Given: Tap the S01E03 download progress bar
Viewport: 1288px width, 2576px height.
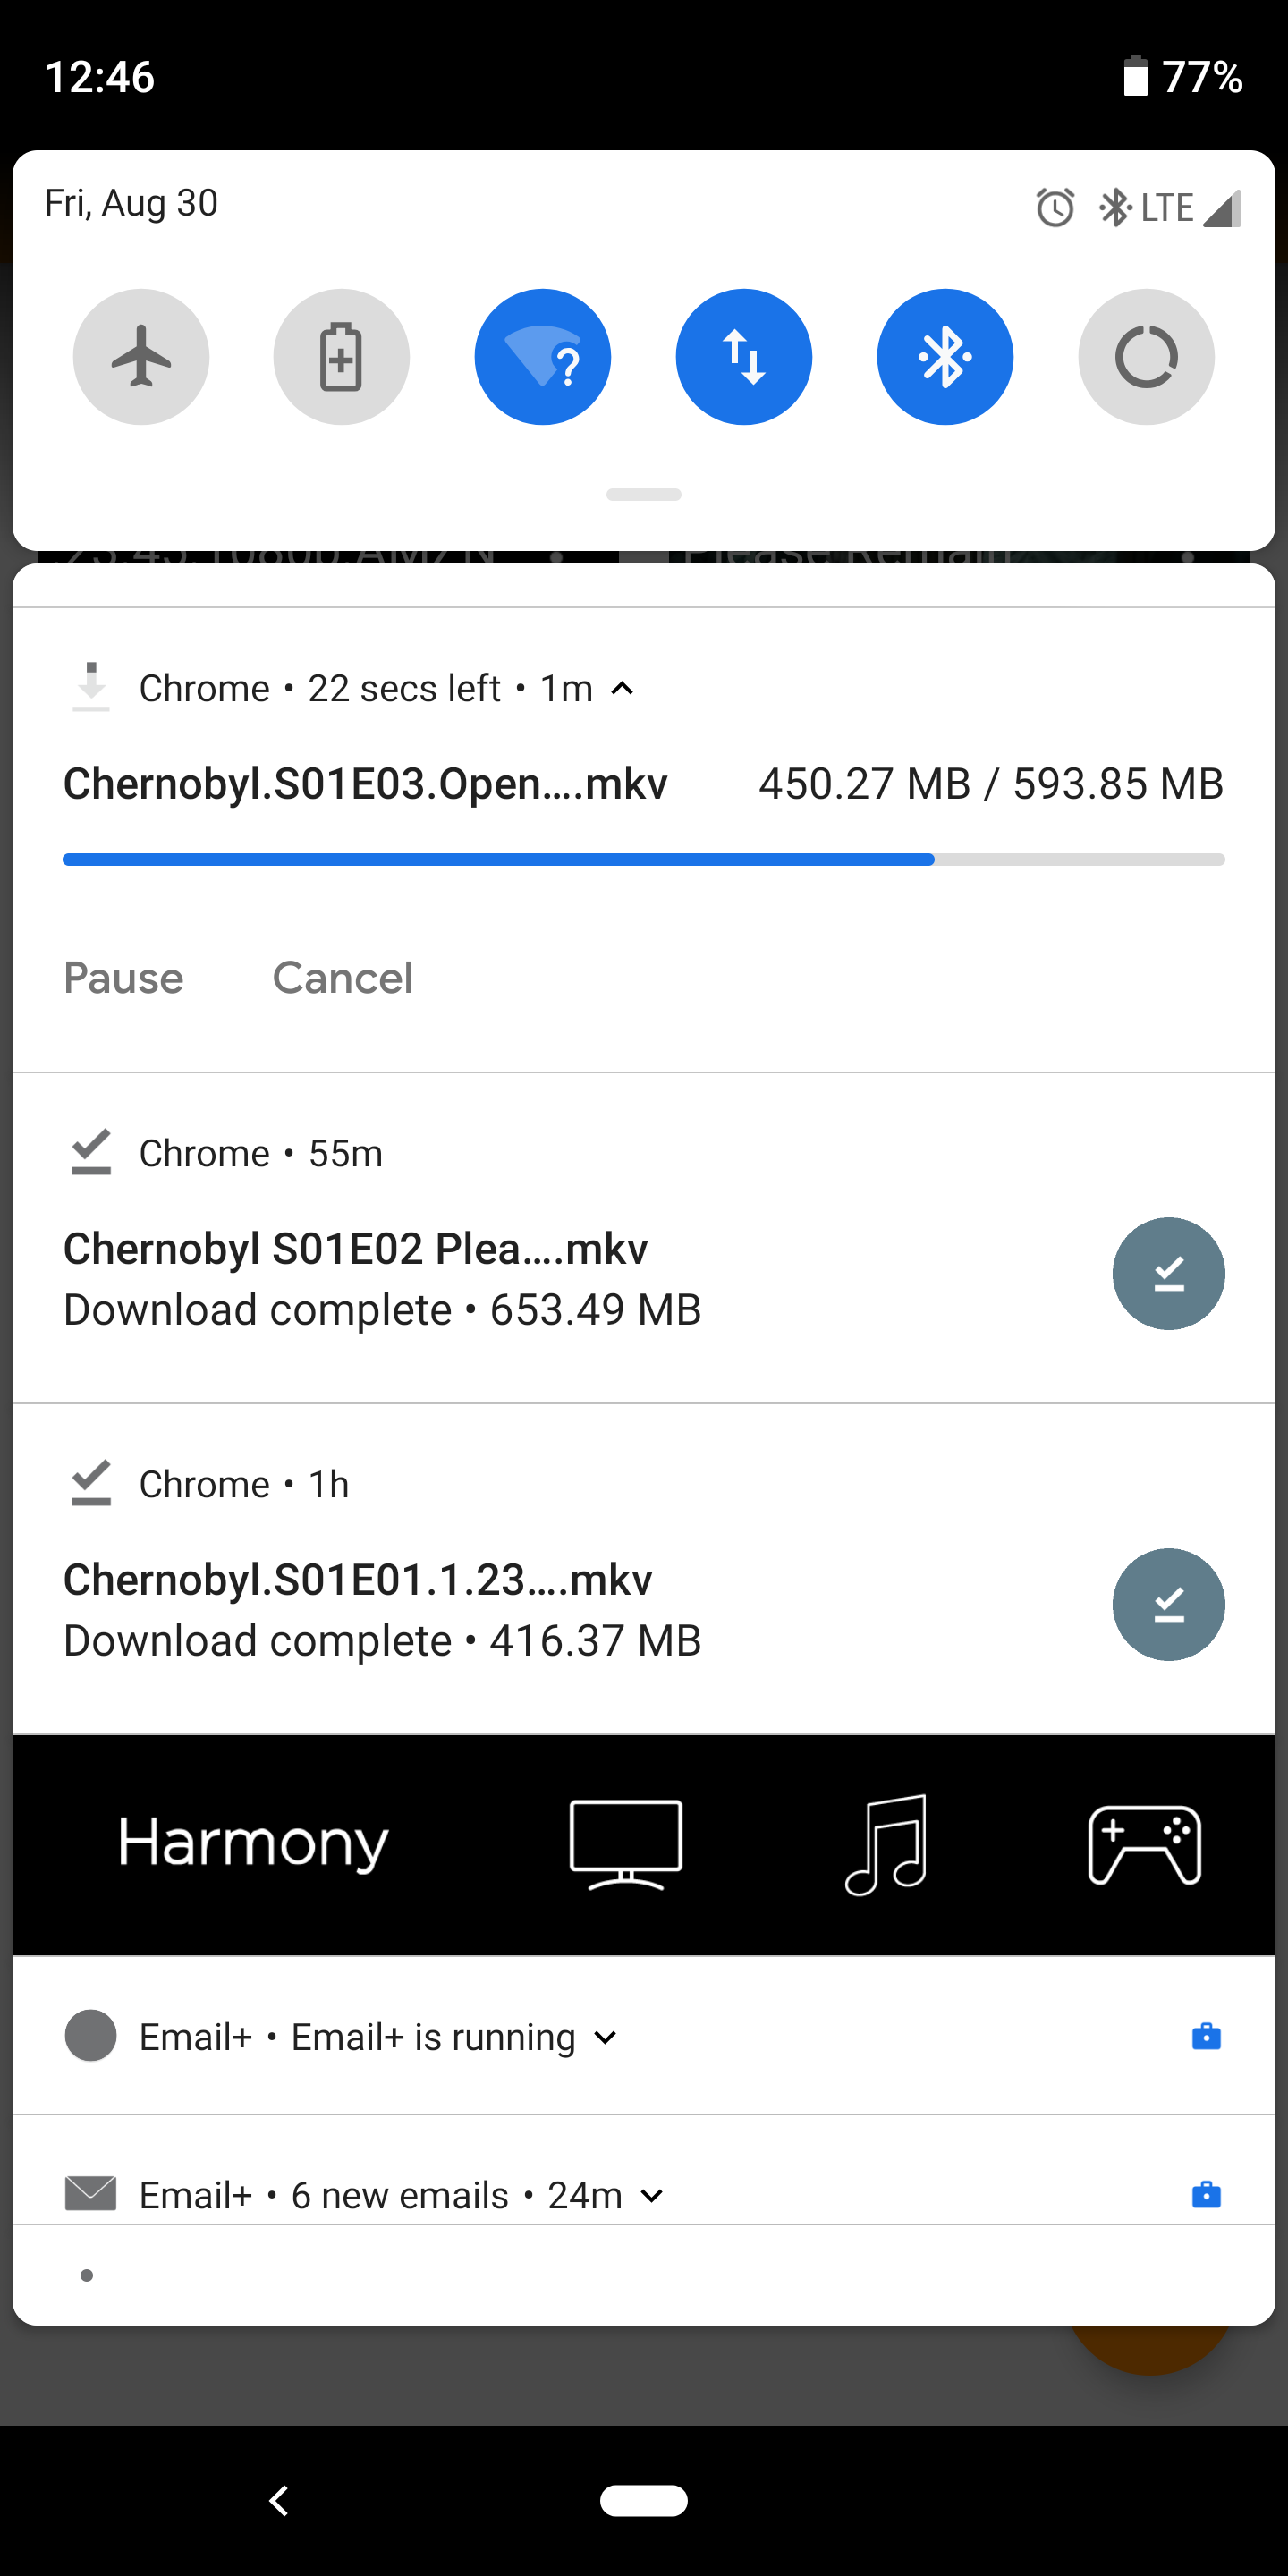Looking at the screenshot, I should coord(644,860).
